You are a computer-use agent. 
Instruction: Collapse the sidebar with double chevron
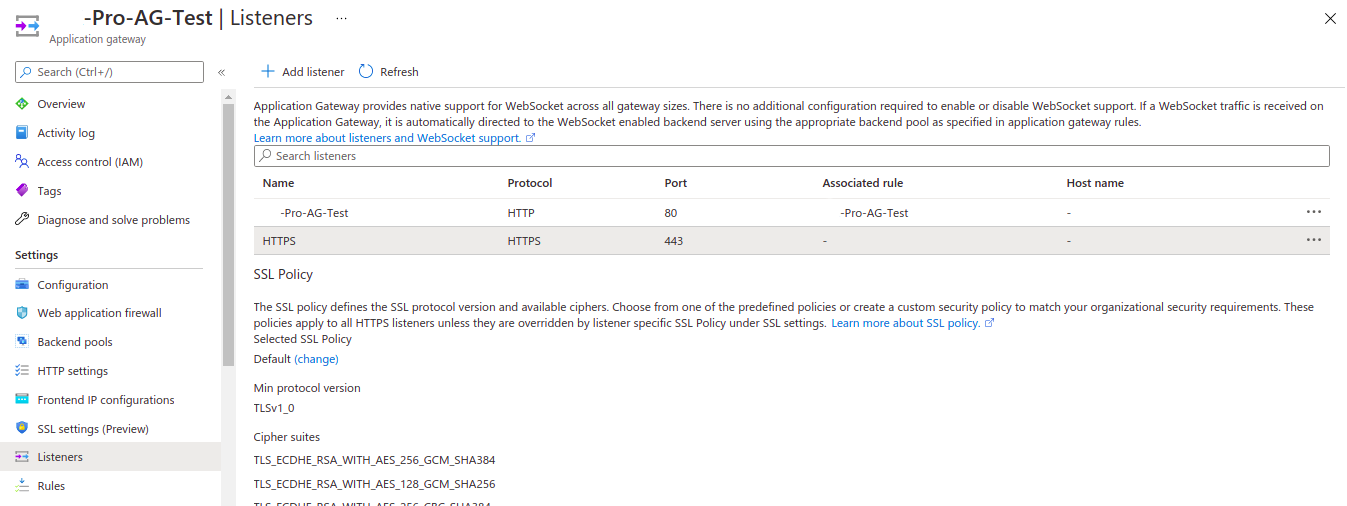(221, 72)
